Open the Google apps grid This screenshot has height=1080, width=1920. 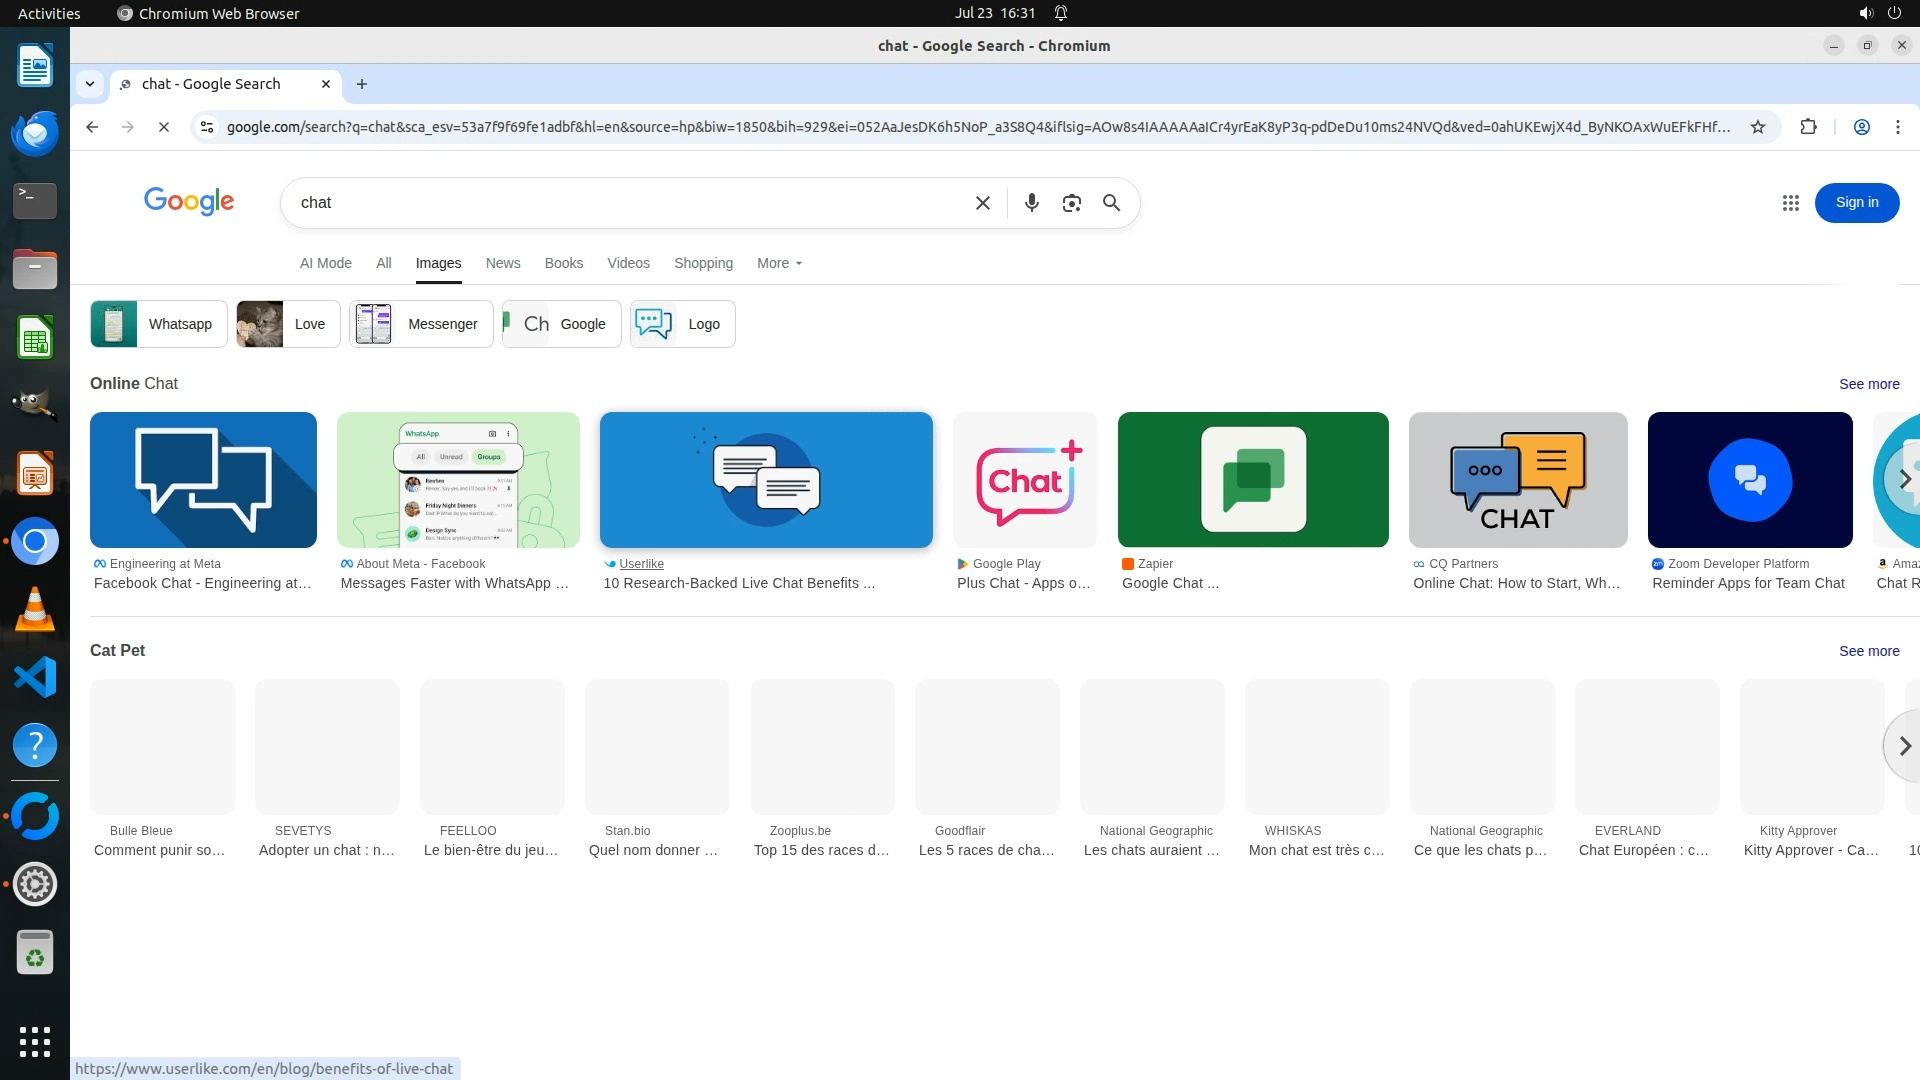coord(1790,203)
